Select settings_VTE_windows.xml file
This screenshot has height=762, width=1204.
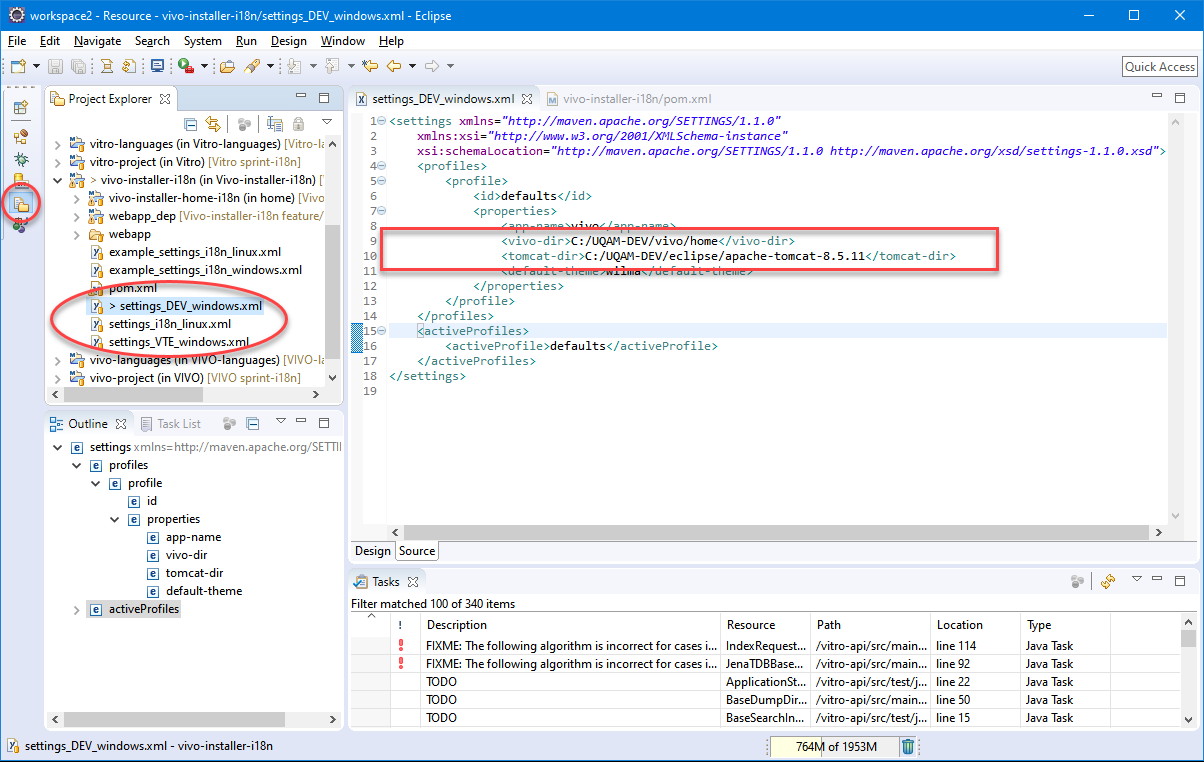[179, 342]
